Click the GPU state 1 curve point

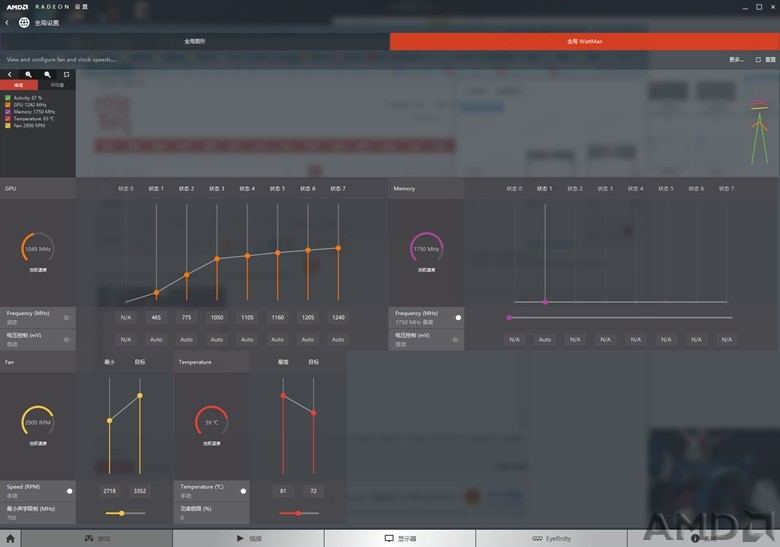click(156, 293)
